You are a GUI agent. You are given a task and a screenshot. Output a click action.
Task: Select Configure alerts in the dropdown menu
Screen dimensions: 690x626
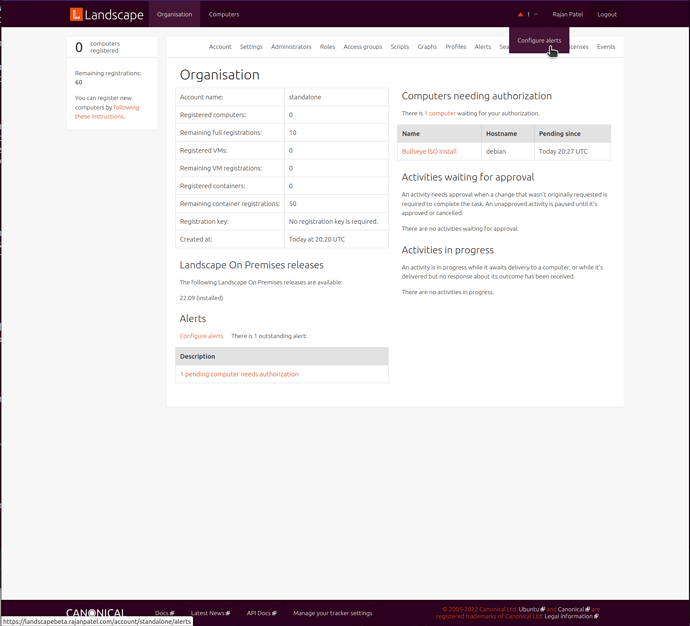tap(539, 40)
